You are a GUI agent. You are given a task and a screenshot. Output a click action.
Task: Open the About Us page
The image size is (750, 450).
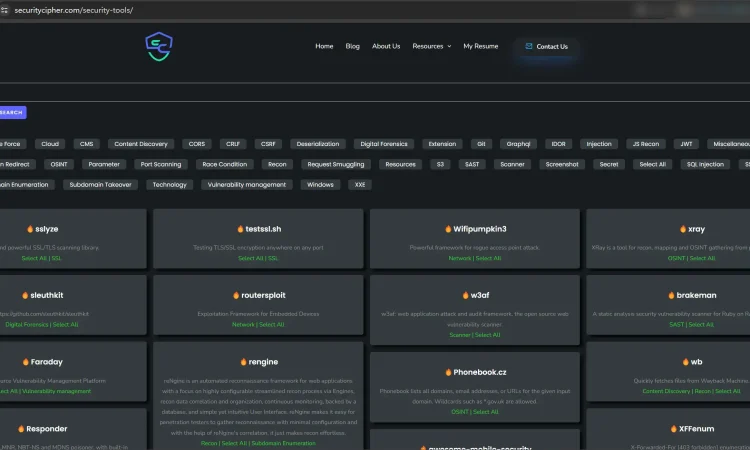coord(386,46)
